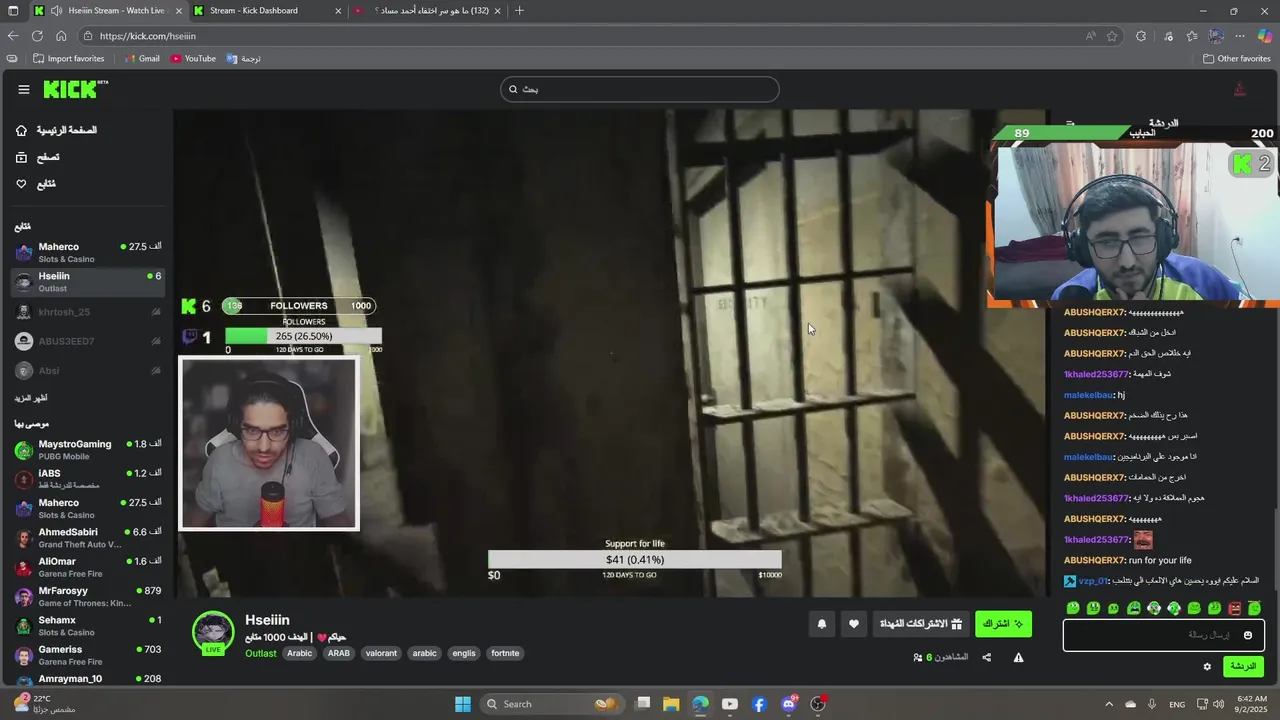The width and height of the screenshot is (1280, 720).
Task: Open Import favorites bookmark
Action: [x=68, y=59]
